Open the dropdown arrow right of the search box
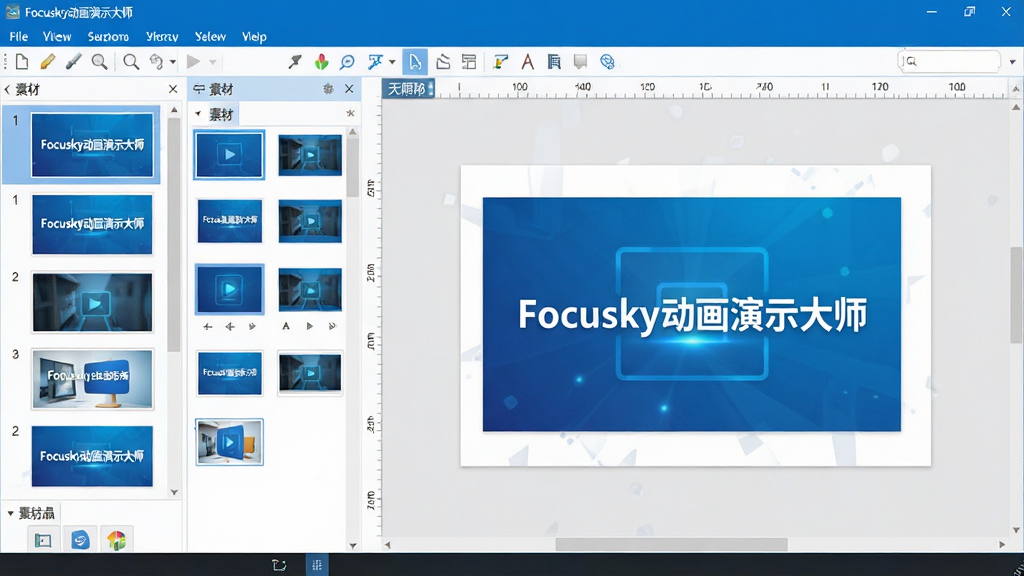The image size is (1024, 576). [x=1012, y=62]
